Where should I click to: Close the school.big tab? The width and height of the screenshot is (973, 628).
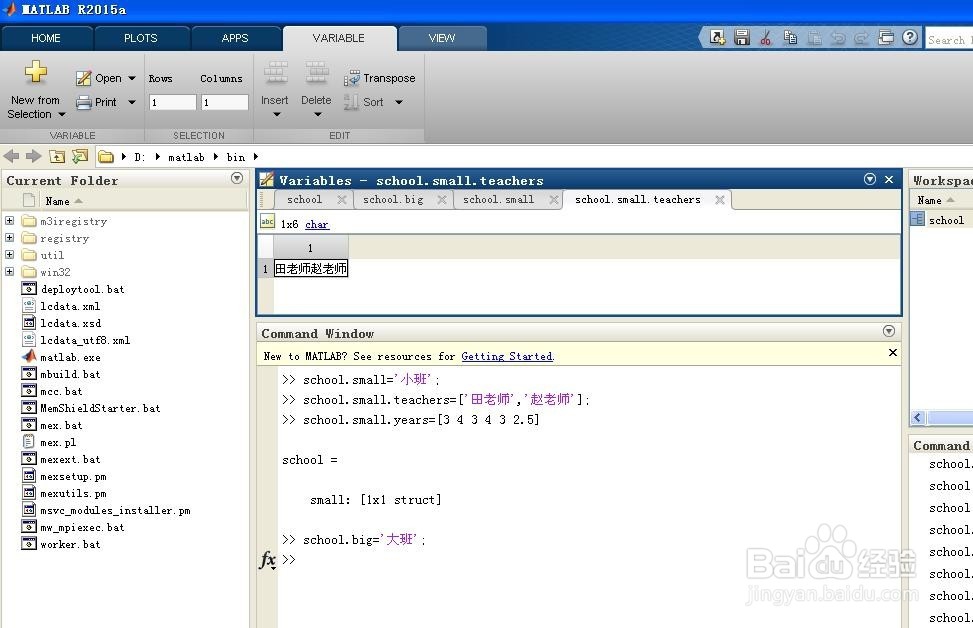coord(442,200)
